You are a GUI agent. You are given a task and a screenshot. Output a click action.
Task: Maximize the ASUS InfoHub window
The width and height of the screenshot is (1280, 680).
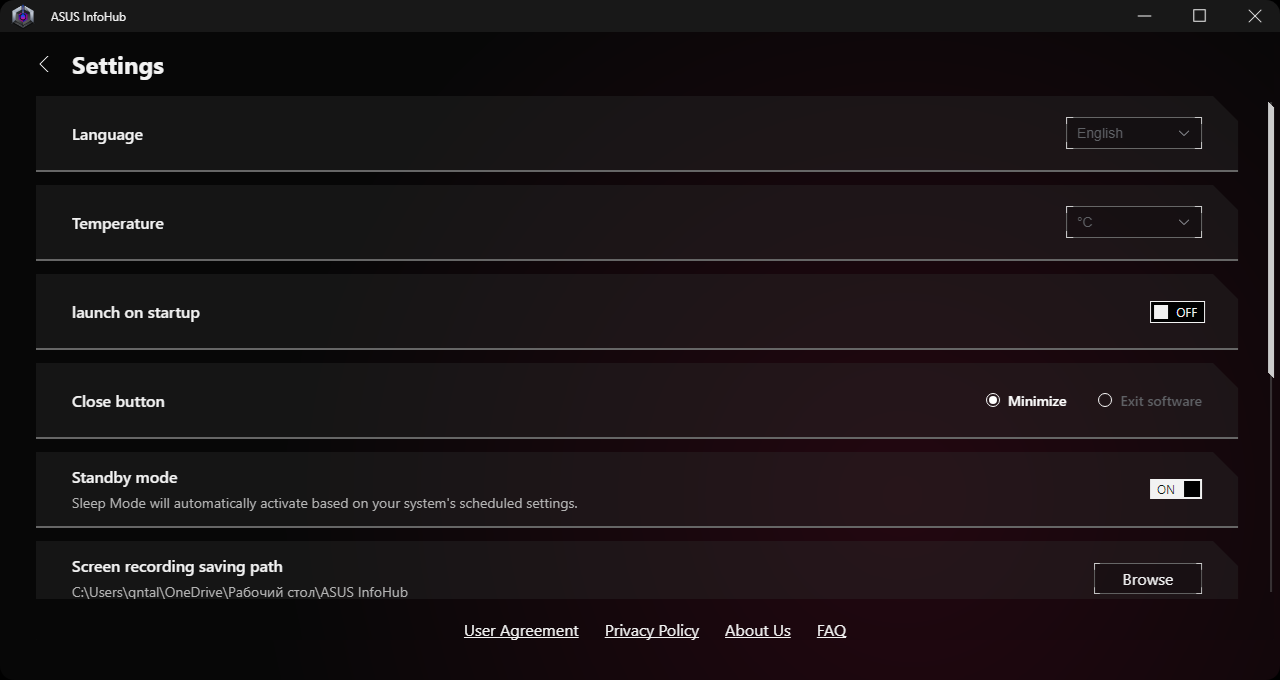1200,16
